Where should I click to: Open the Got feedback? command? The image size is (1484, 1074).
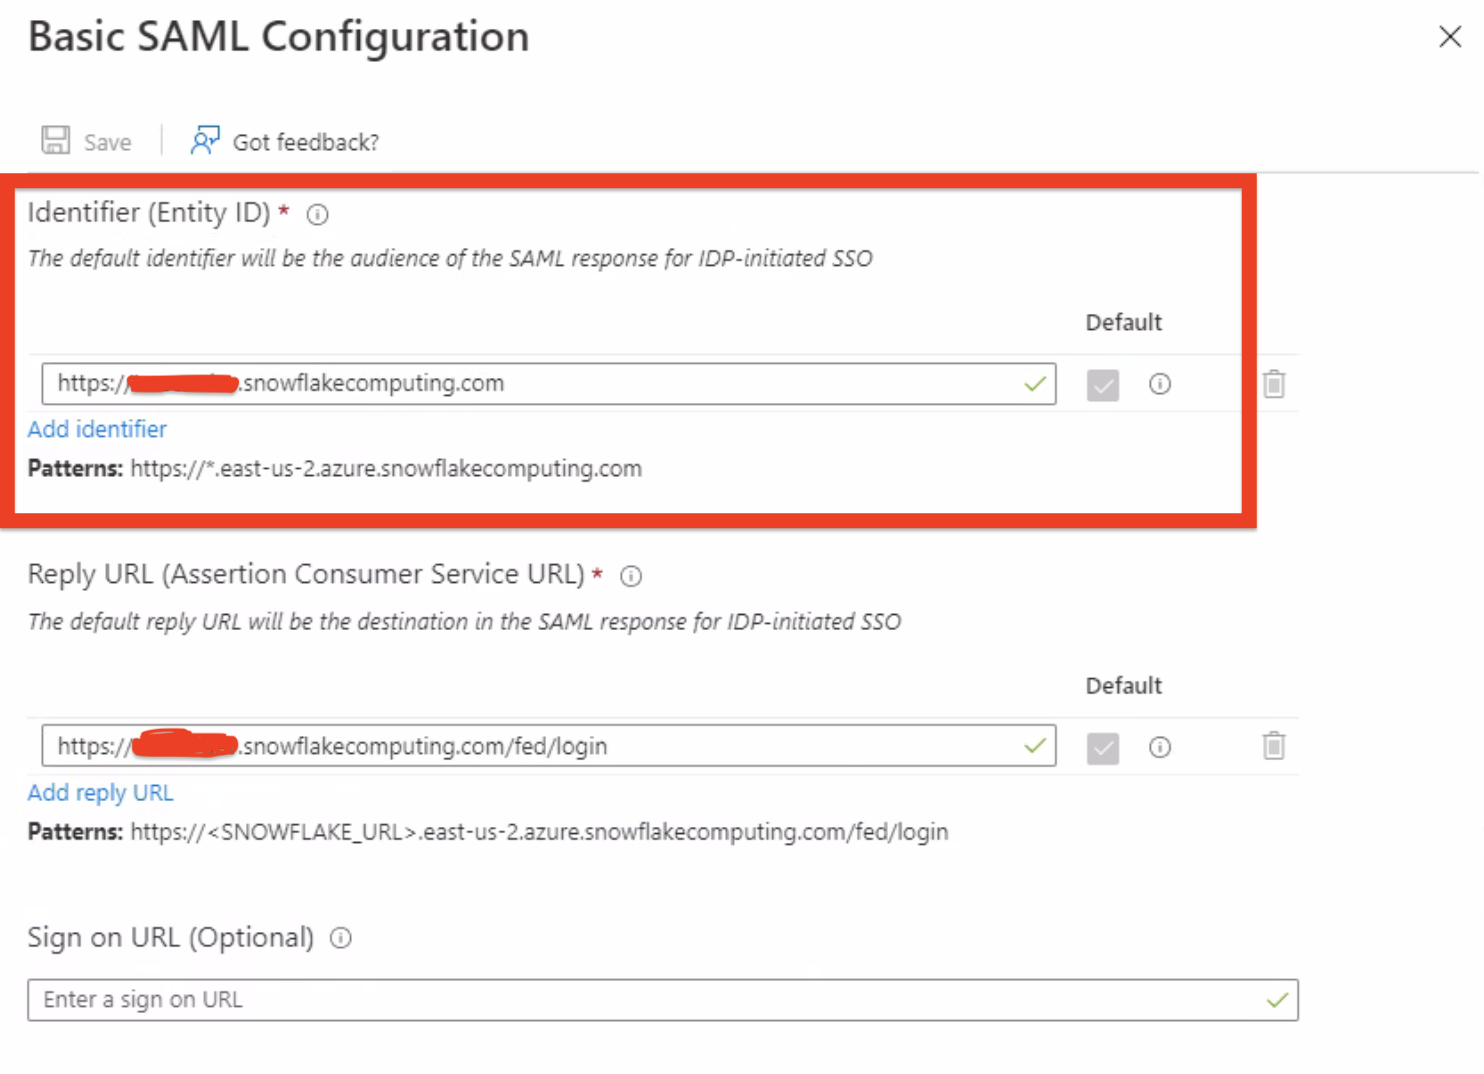tap(285, 141)
